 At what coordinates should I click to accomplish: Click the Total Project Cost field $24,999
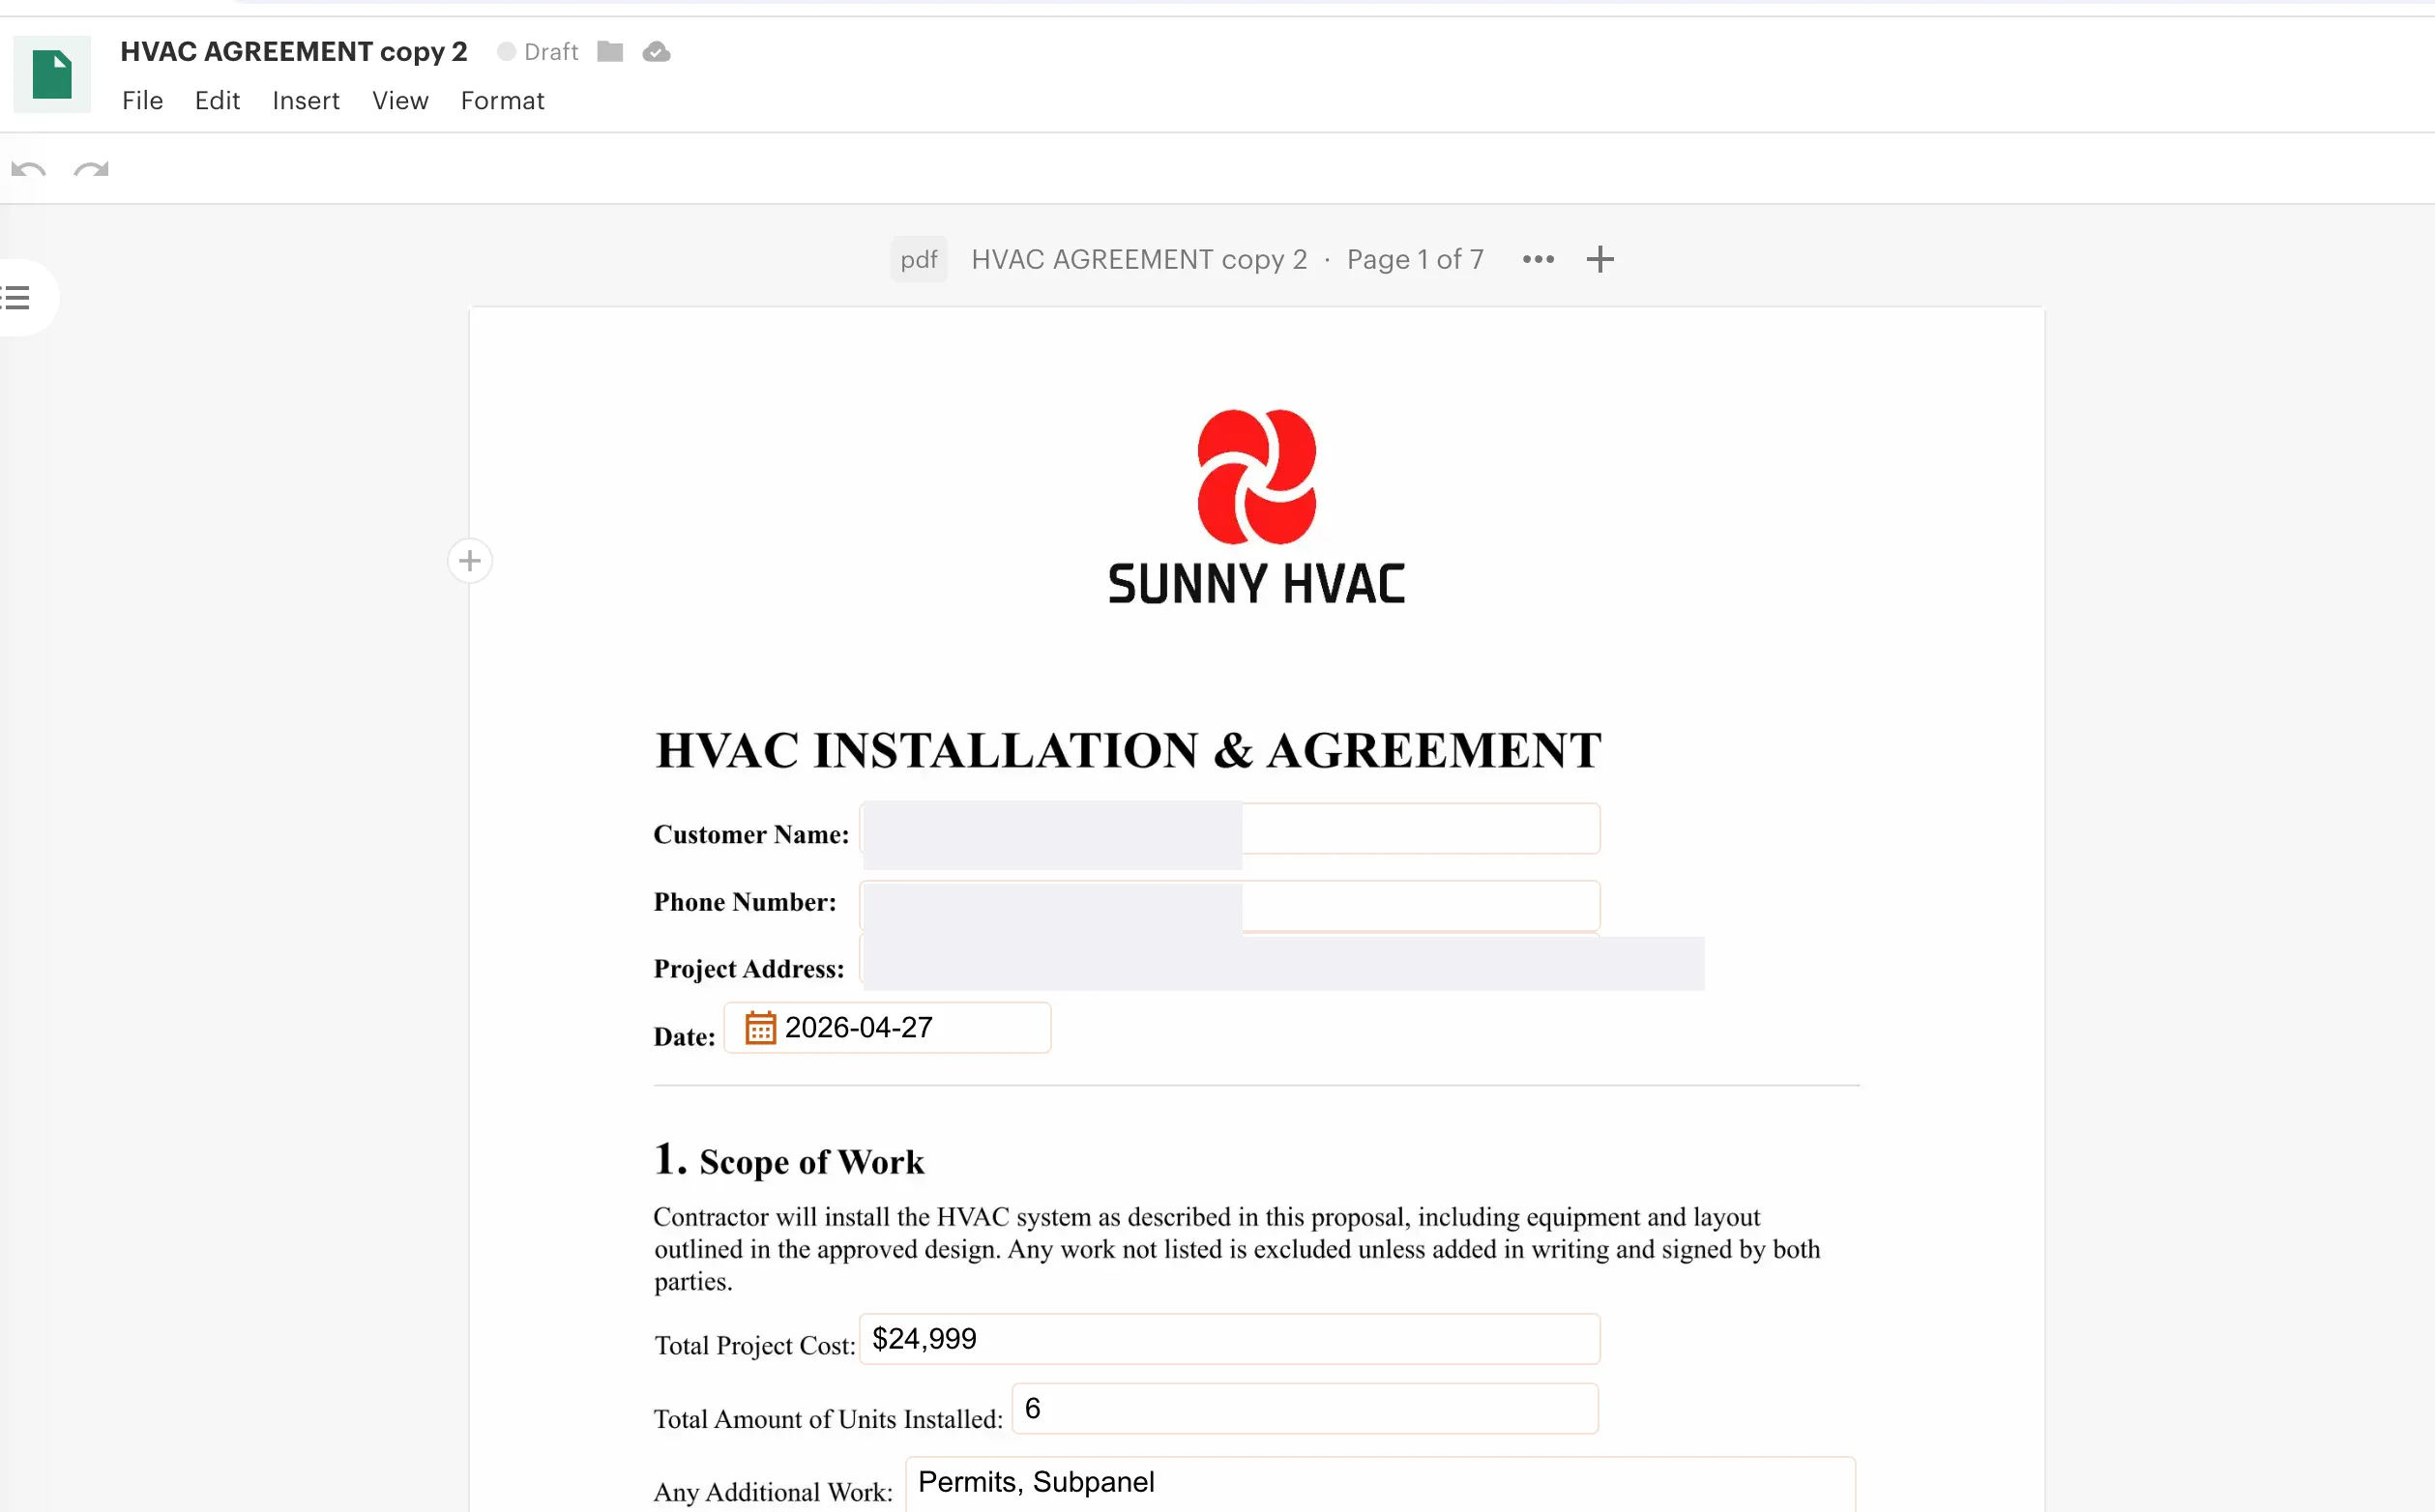(x=1230, y=1339)
